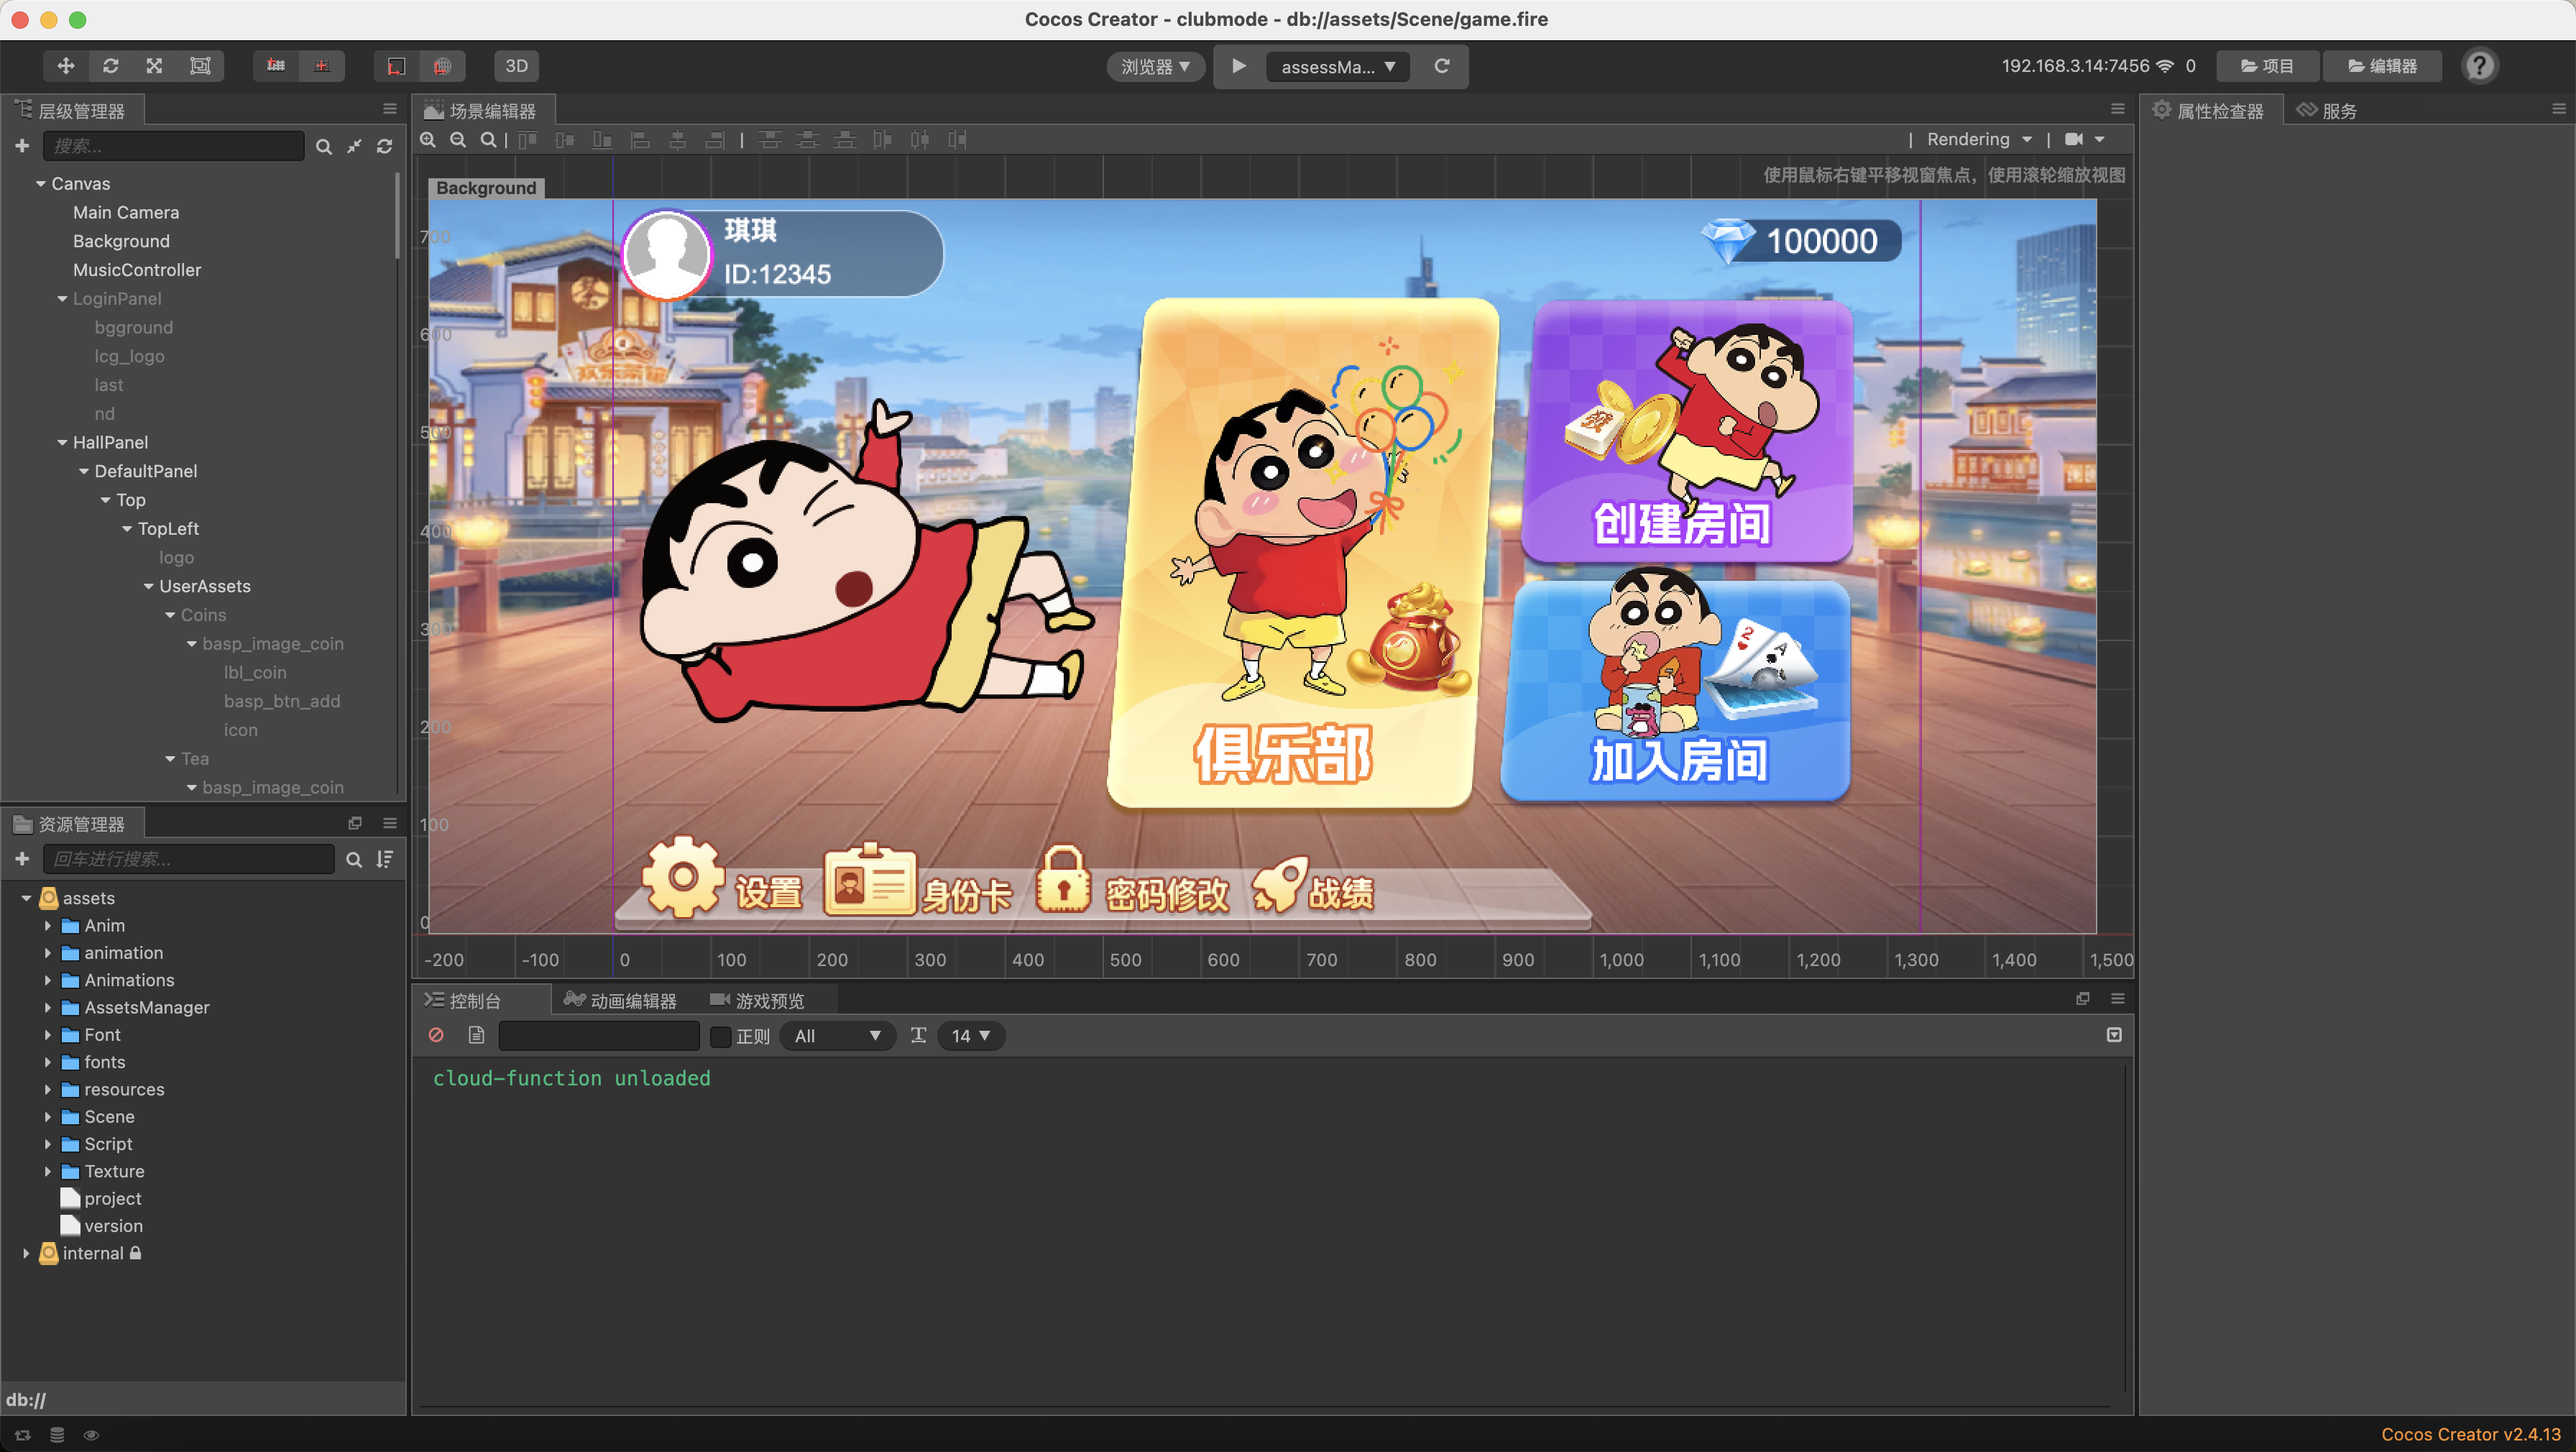
Task: Reload the preview with refresh icon
Action: click(x=1442, y=66)
